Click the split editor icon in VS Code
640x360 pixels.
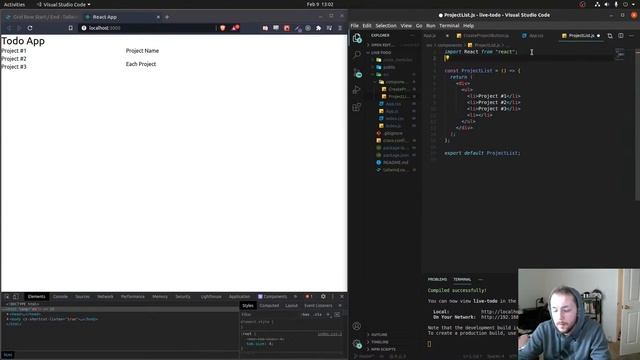pos(621,36)
